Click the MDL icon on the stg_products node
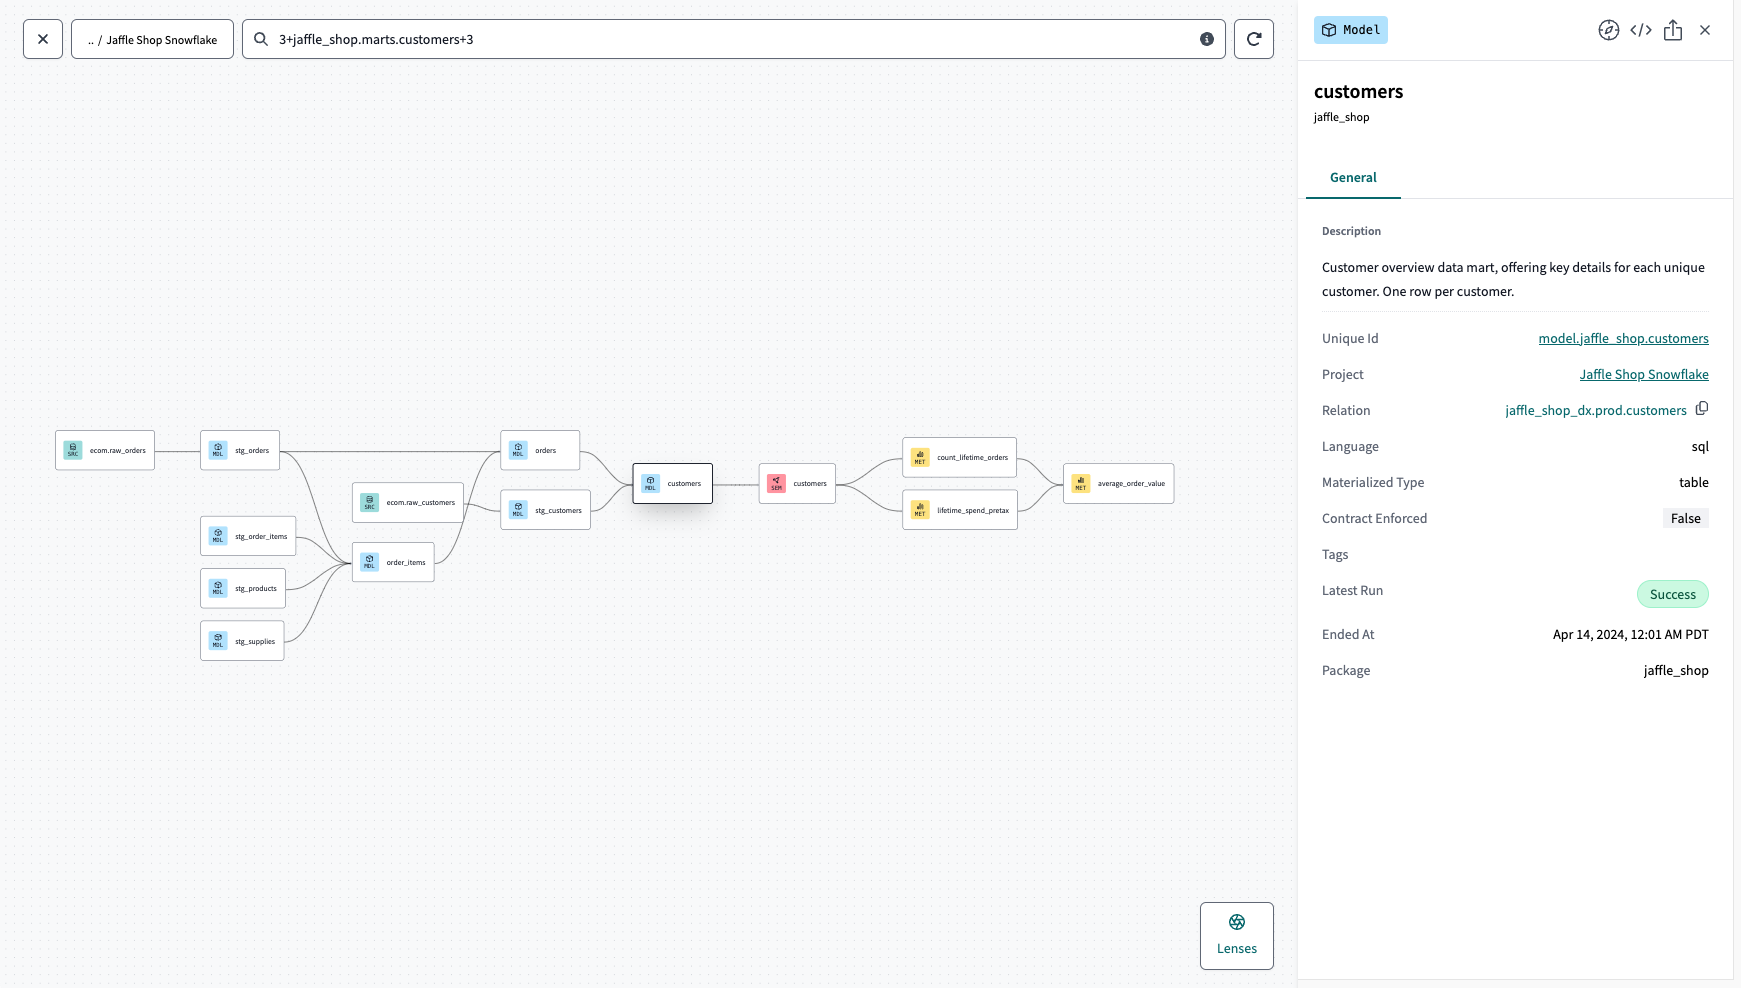The height and width of the screenshot is (988, 1741). (x=217, y=588)
